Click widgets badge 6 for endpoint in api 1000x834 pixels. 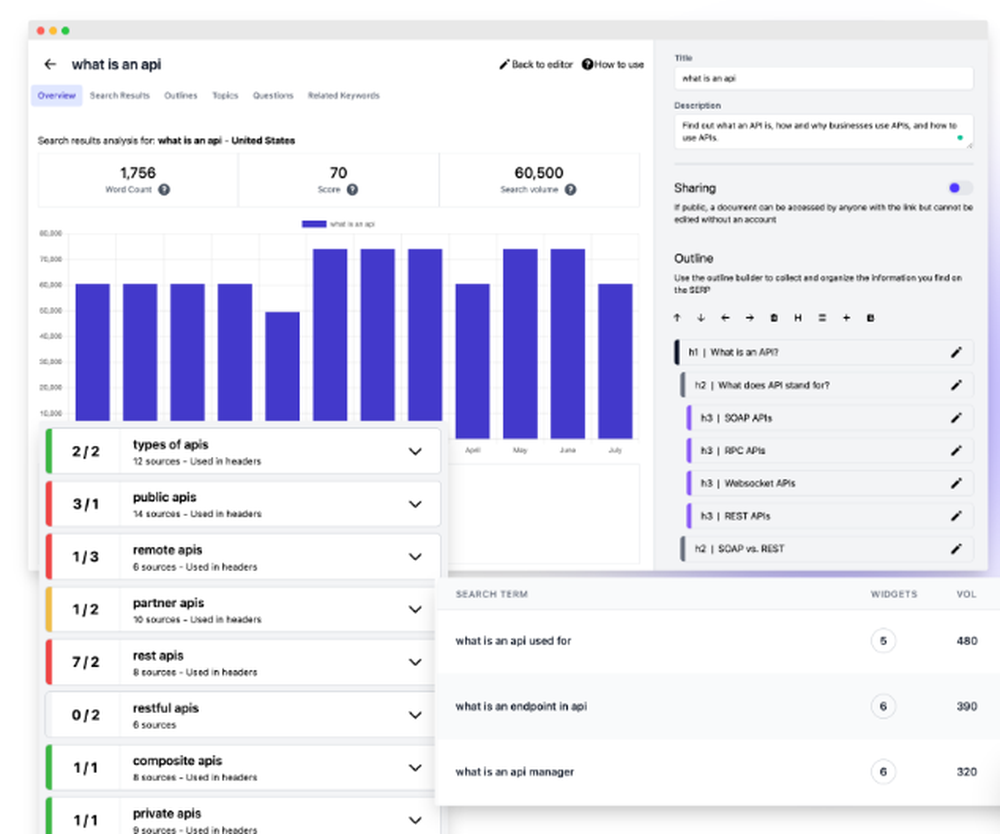click(883, 706)
